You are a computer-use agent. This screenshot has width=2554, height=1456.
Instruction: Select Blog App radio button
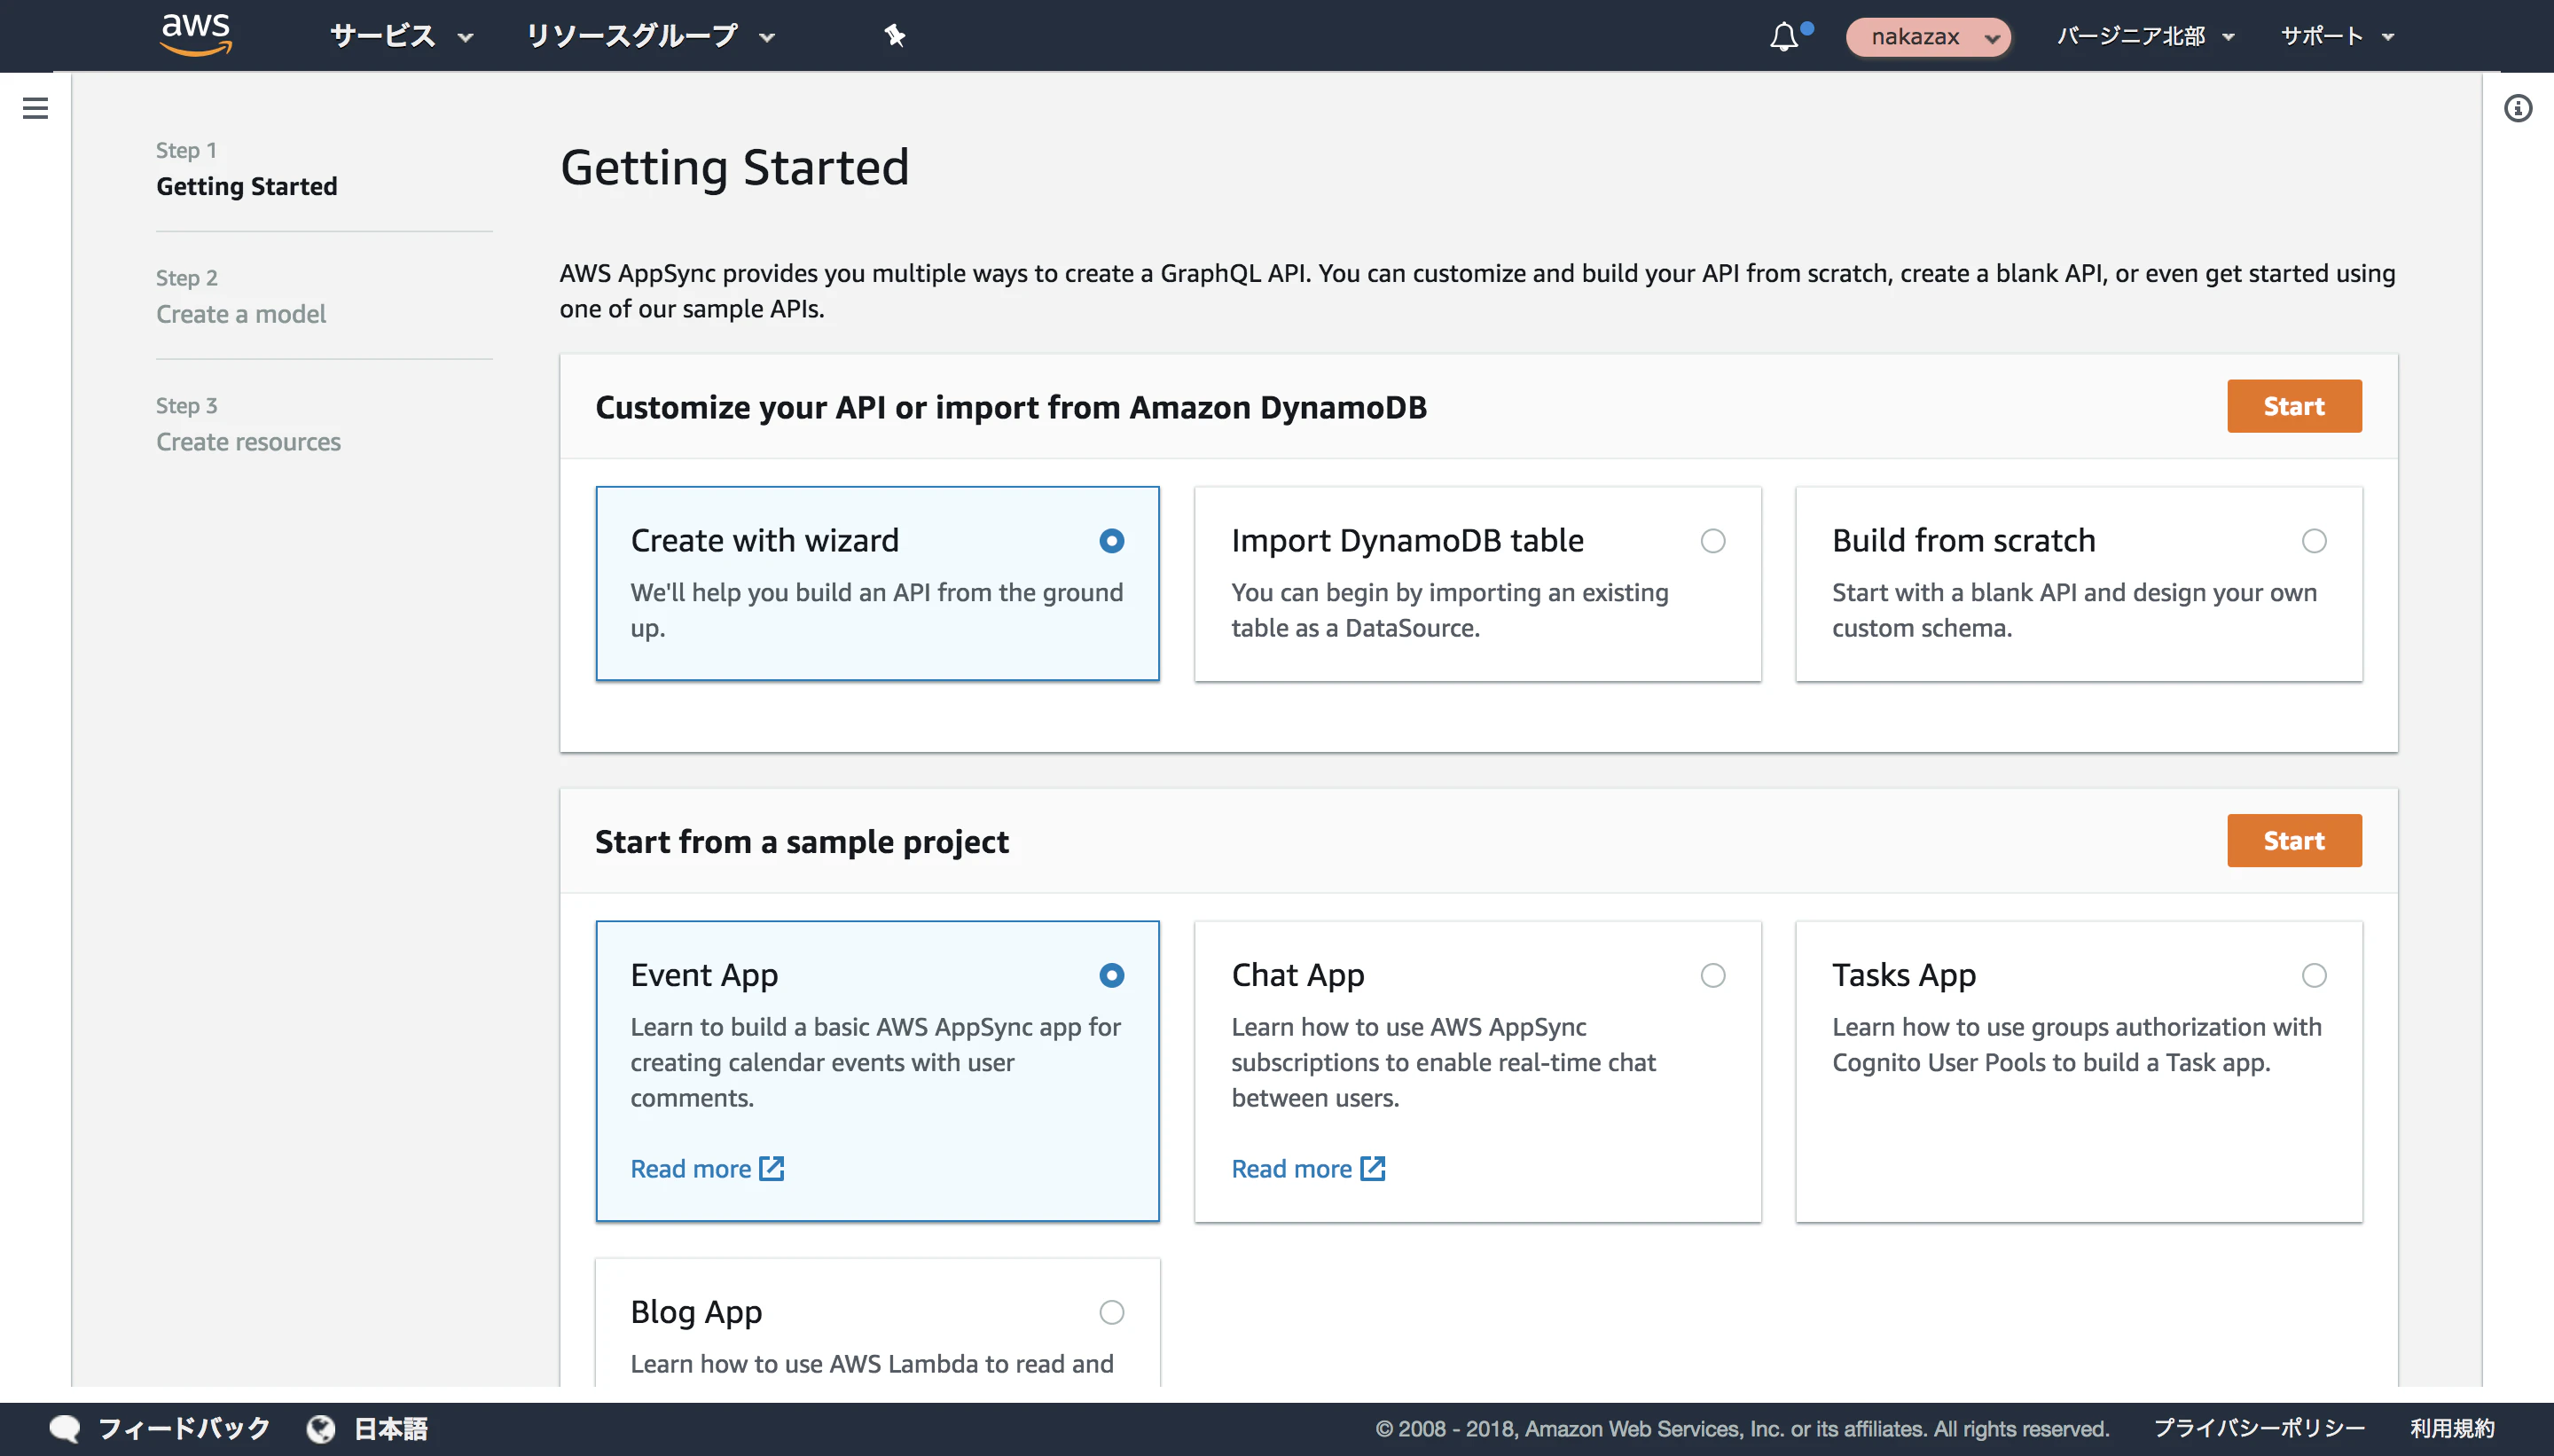[x=1111, y=1312]
